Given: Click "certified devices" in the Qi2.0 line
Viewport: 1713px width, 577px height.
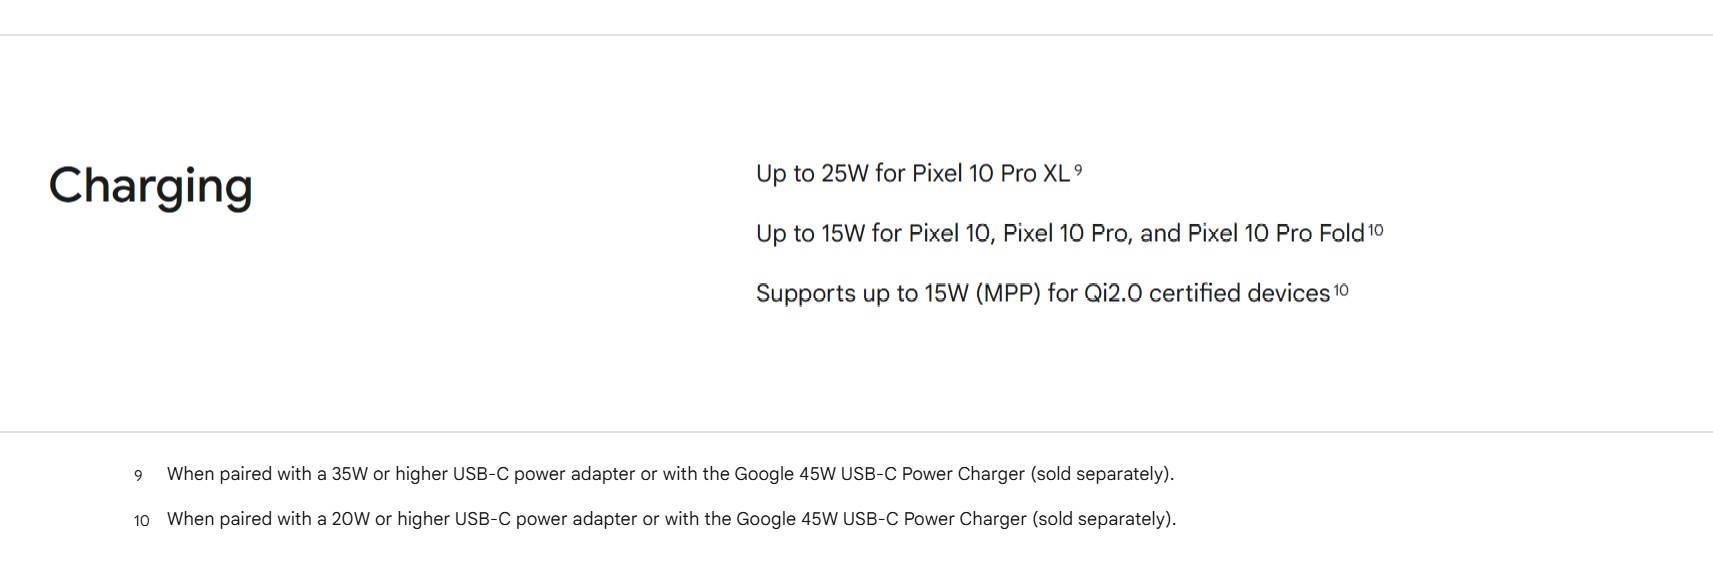Looking at the screenshot, I should 1239,294.
